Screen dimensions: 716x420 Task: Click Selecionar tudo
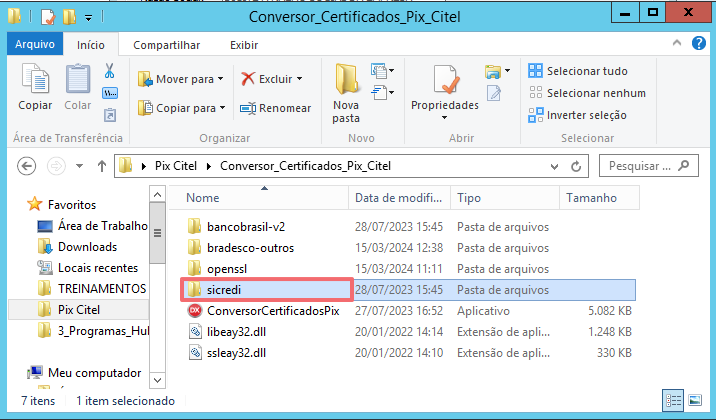click(578, 71)
